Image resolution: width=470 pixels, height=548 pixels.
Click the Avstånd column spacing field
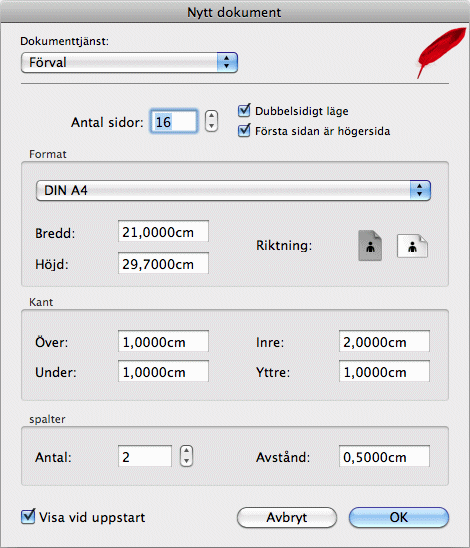point(384,456)
